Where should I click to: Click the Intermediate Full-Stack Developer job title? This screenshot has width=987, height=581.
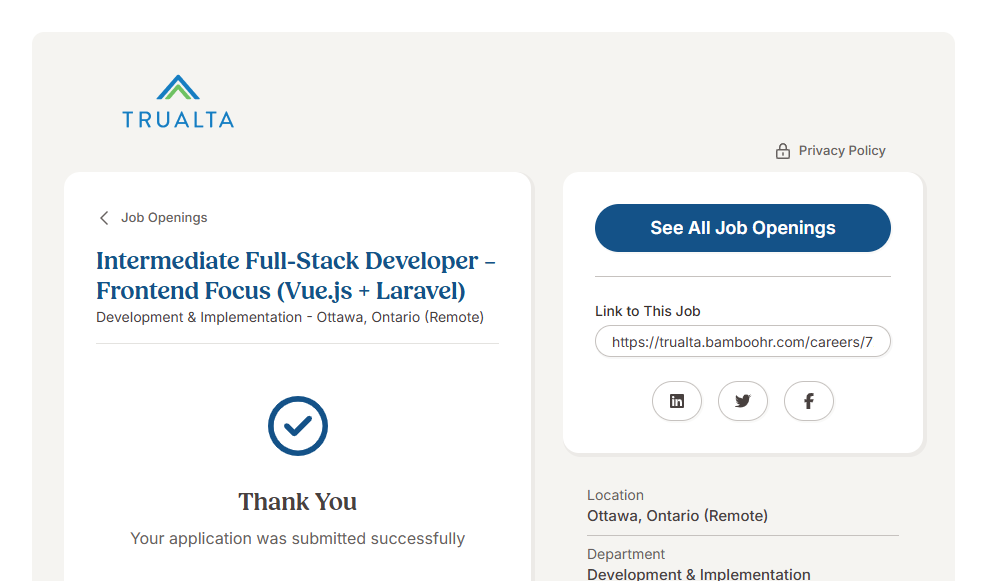pos(296,276)
